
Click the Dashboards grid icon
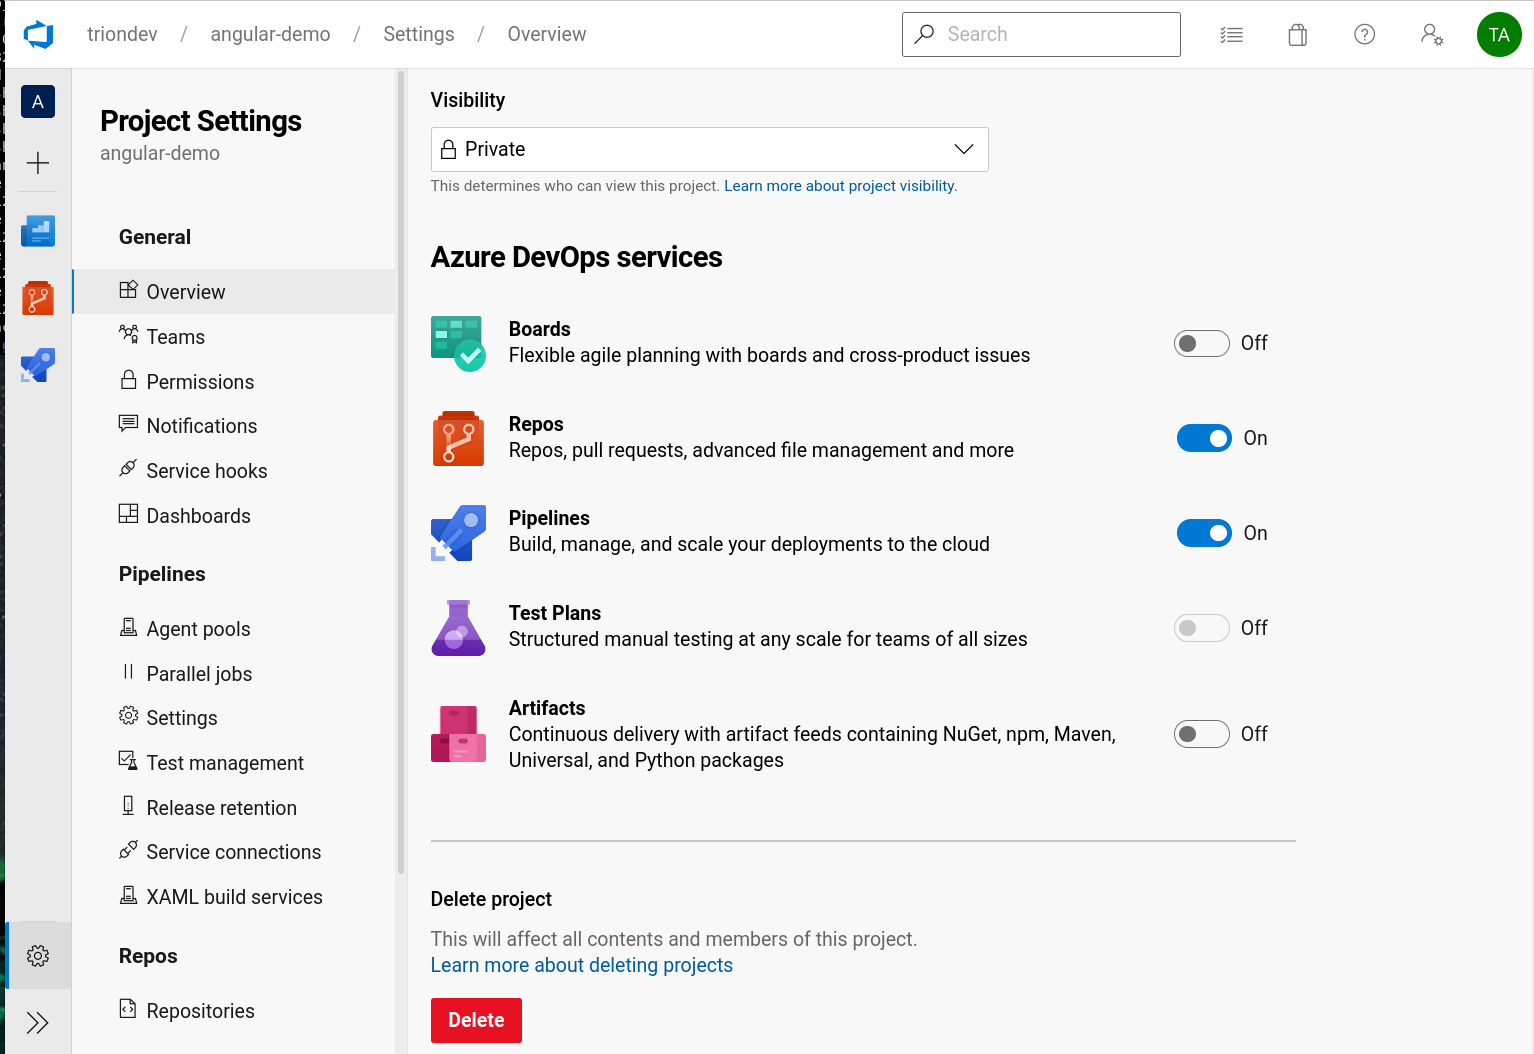click(129, 513)
